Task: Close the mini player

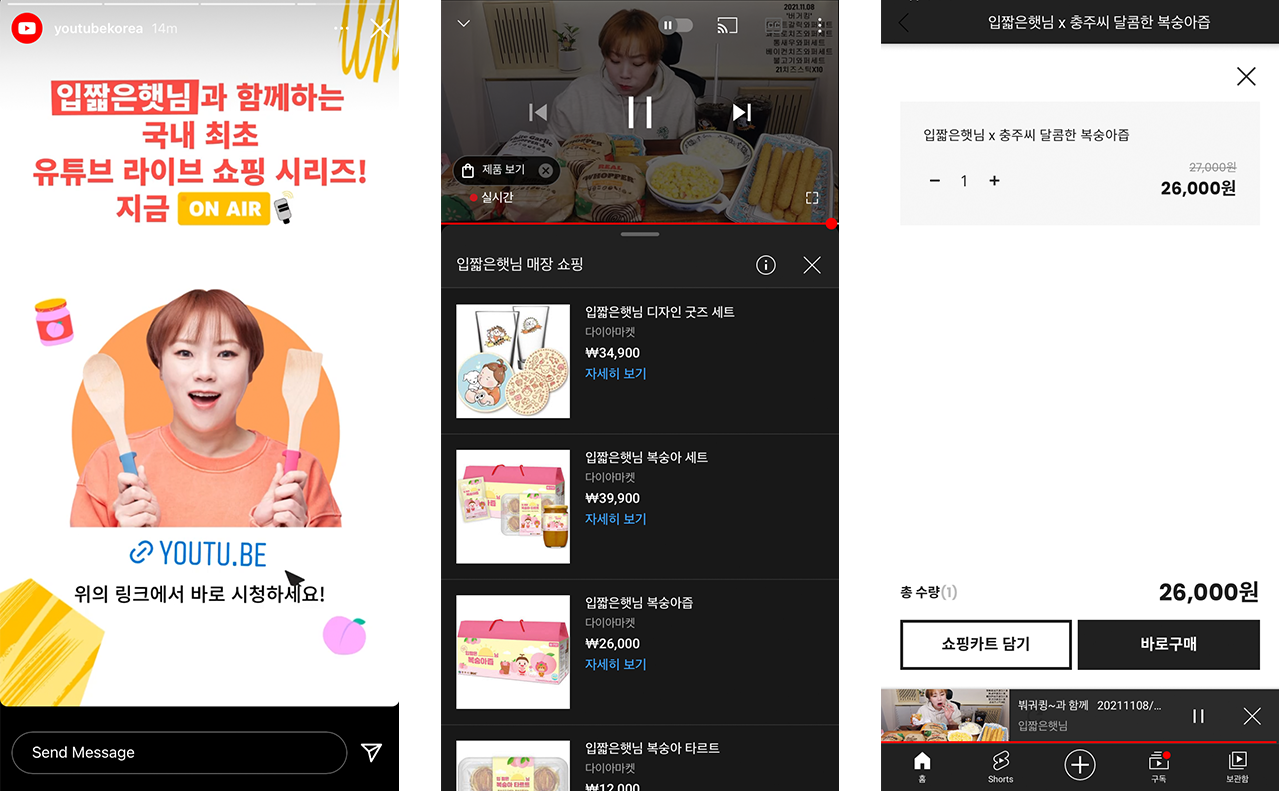Action: pyautogui.click(x=1252, y=716)
